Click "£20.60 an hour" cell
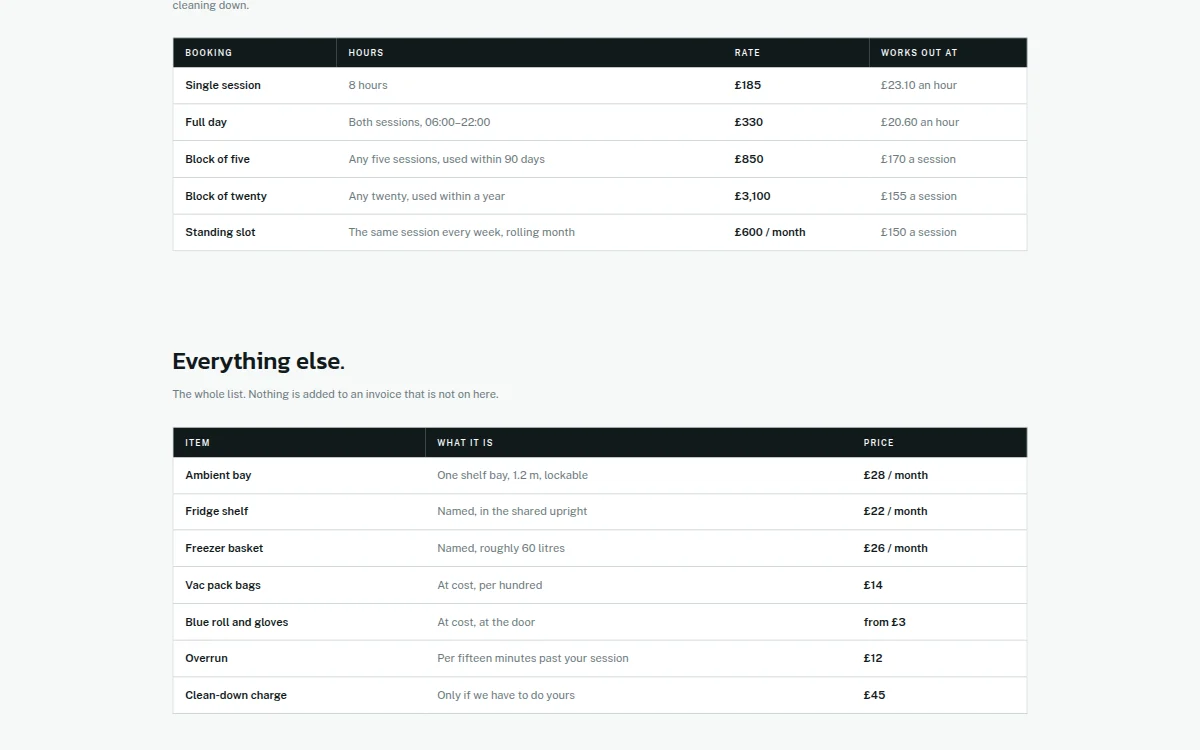The image size is (1200, 750). (x=920, y=122)
